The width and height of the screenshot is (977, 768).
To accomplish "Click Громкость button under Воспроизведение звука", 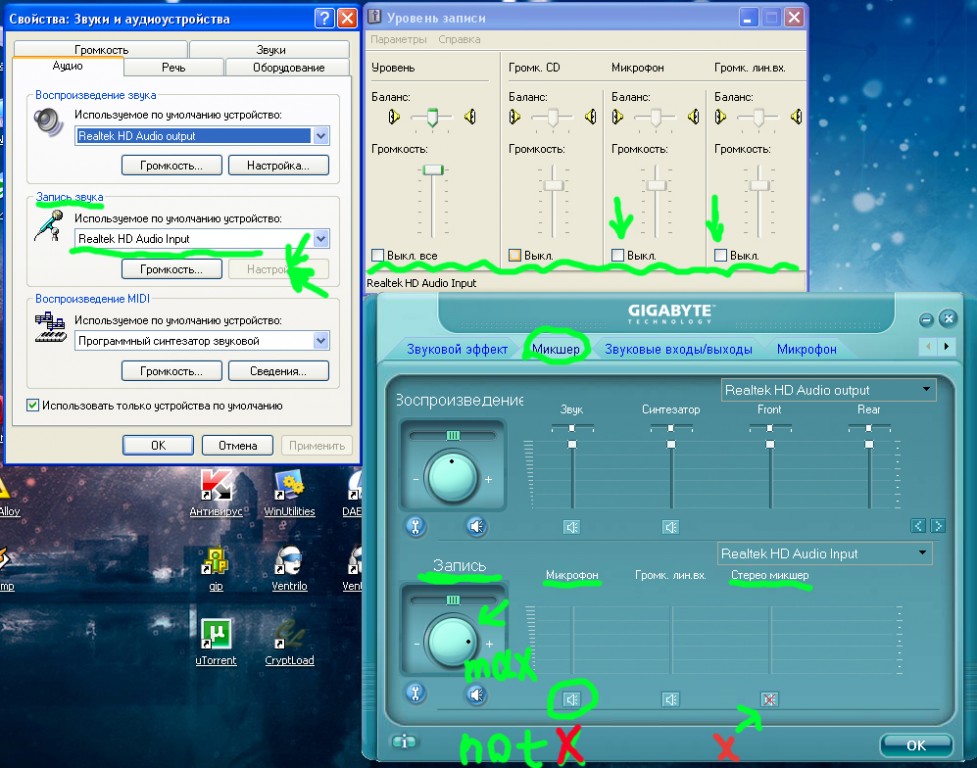I will tap(171, 166).
